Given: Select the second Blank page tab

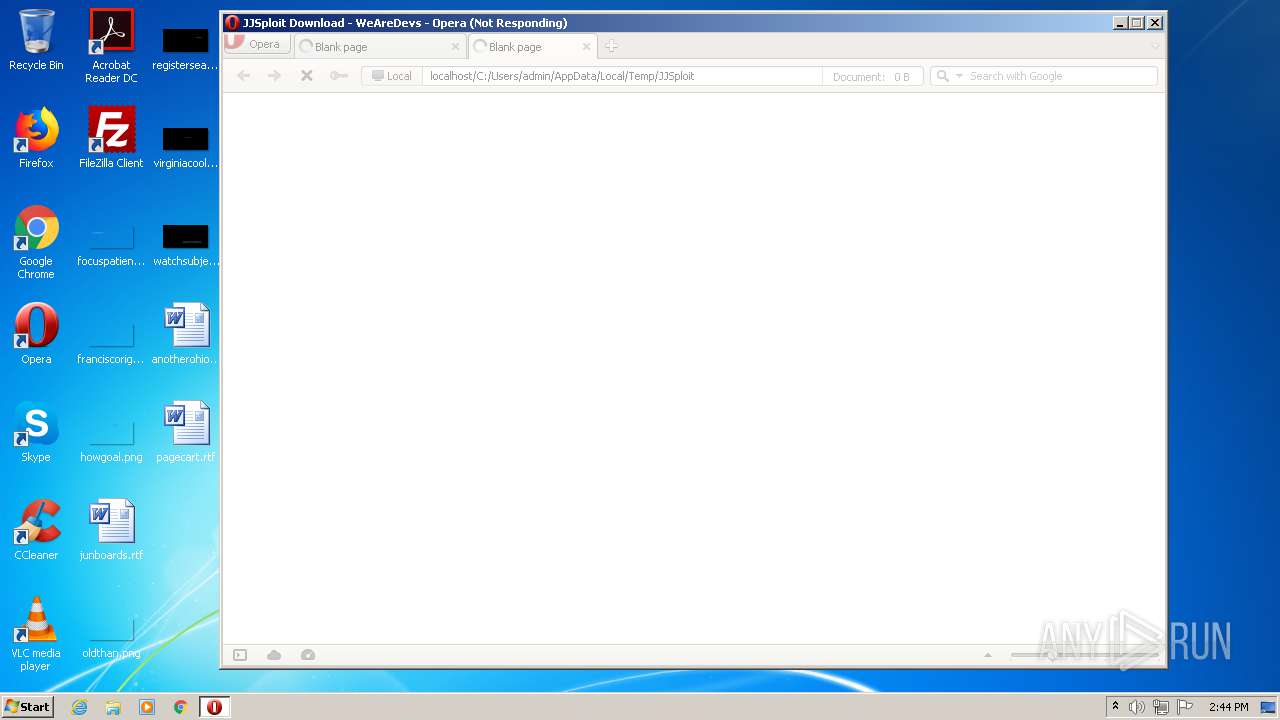Looking at the screenshot, I should (533, 46).
